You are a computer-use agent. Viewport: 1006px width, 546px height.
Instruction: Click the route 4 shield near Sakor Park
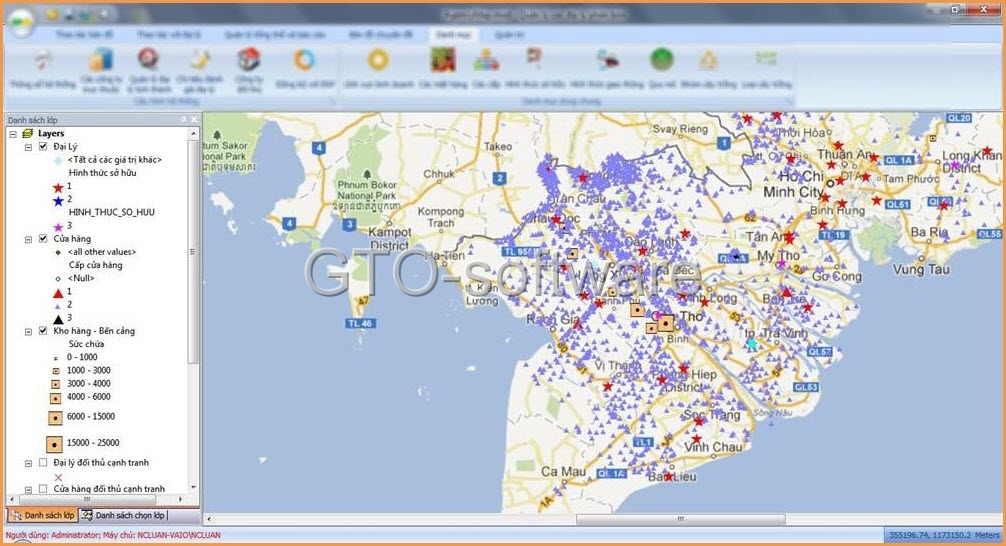[319, 148]
